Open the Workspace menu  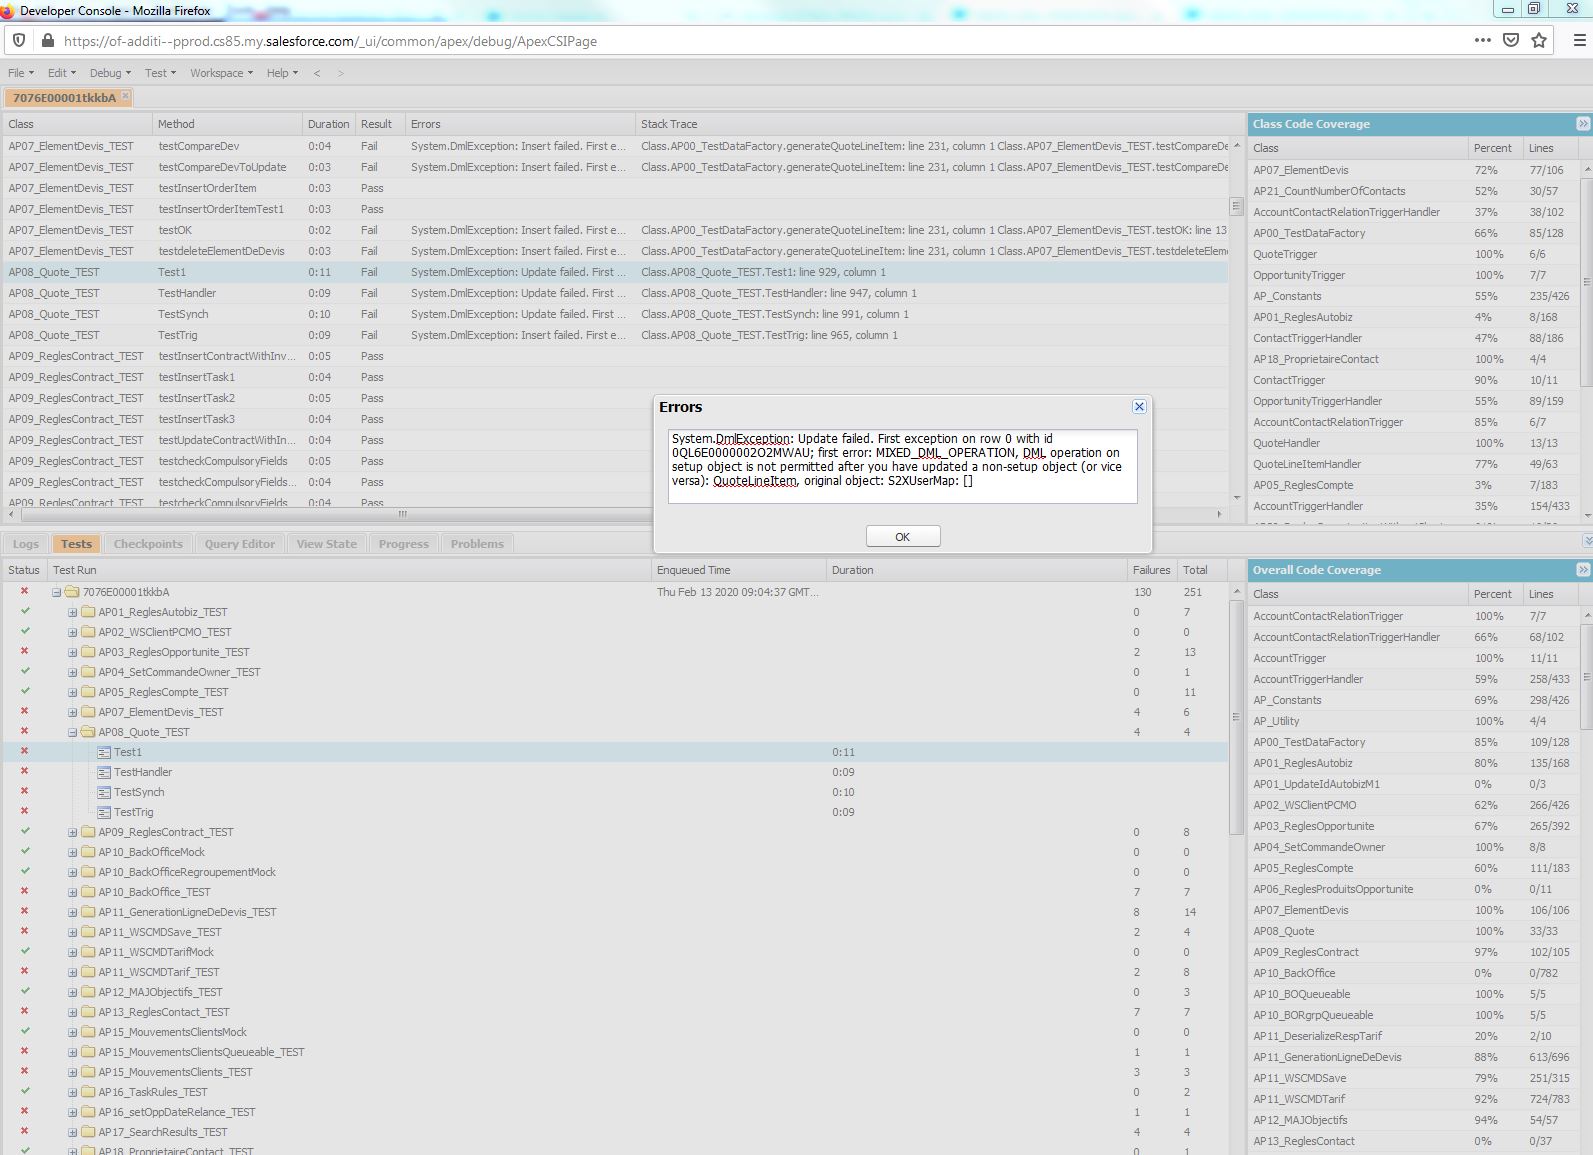click(220, 73)
